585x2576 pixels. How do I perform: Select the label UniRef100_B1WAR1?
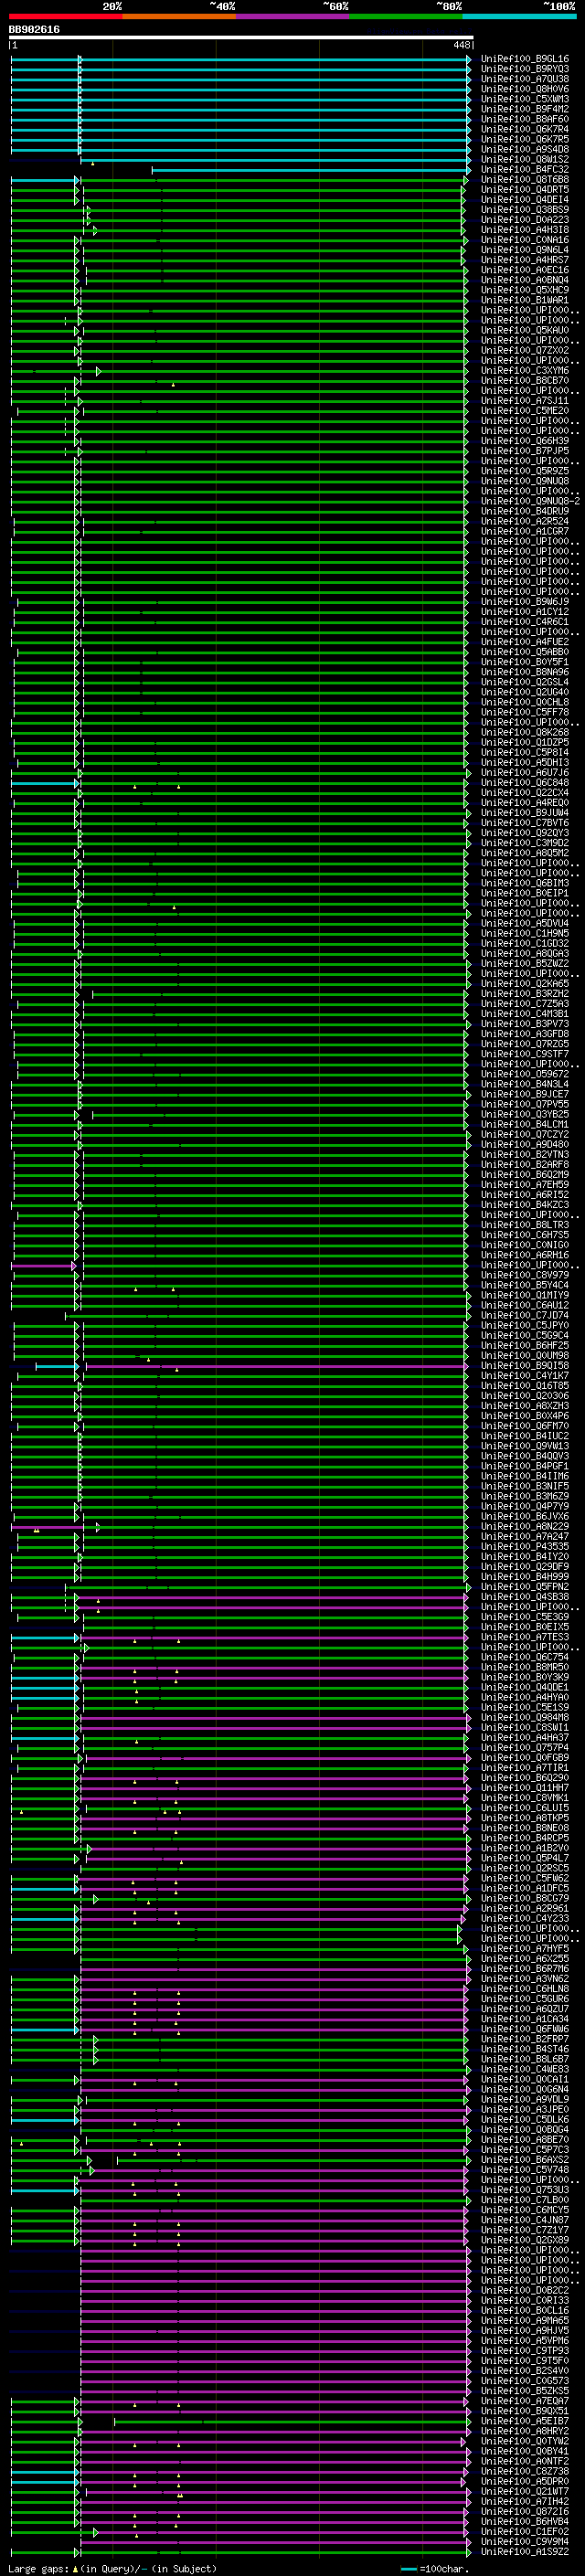pyautogui.click(x=525, y=300)
